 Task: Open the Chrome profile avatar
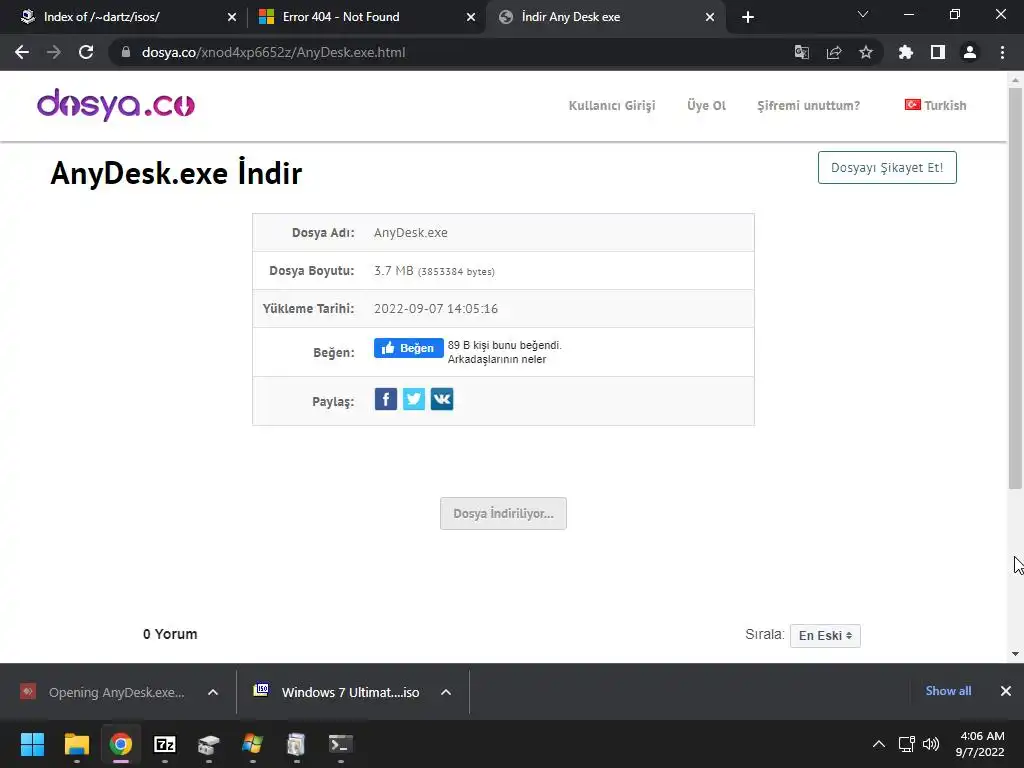click(970, 52)
